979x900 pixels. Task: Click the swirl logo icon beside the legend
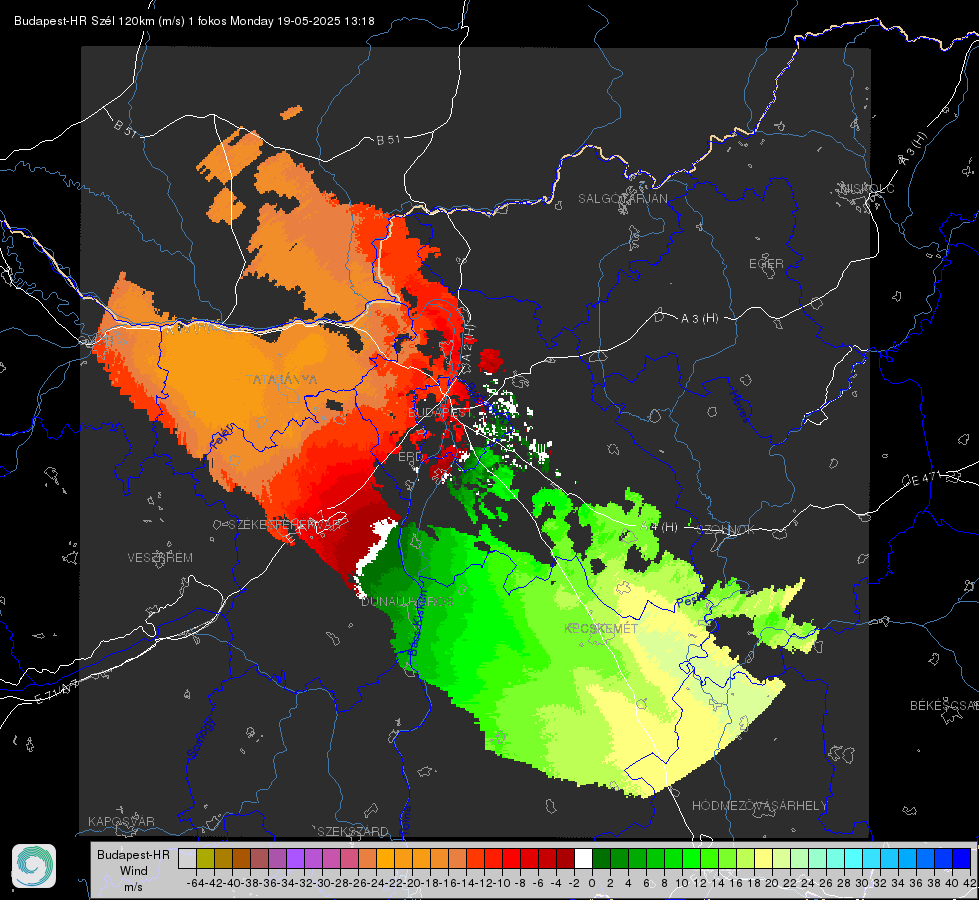tap(34, 866)
